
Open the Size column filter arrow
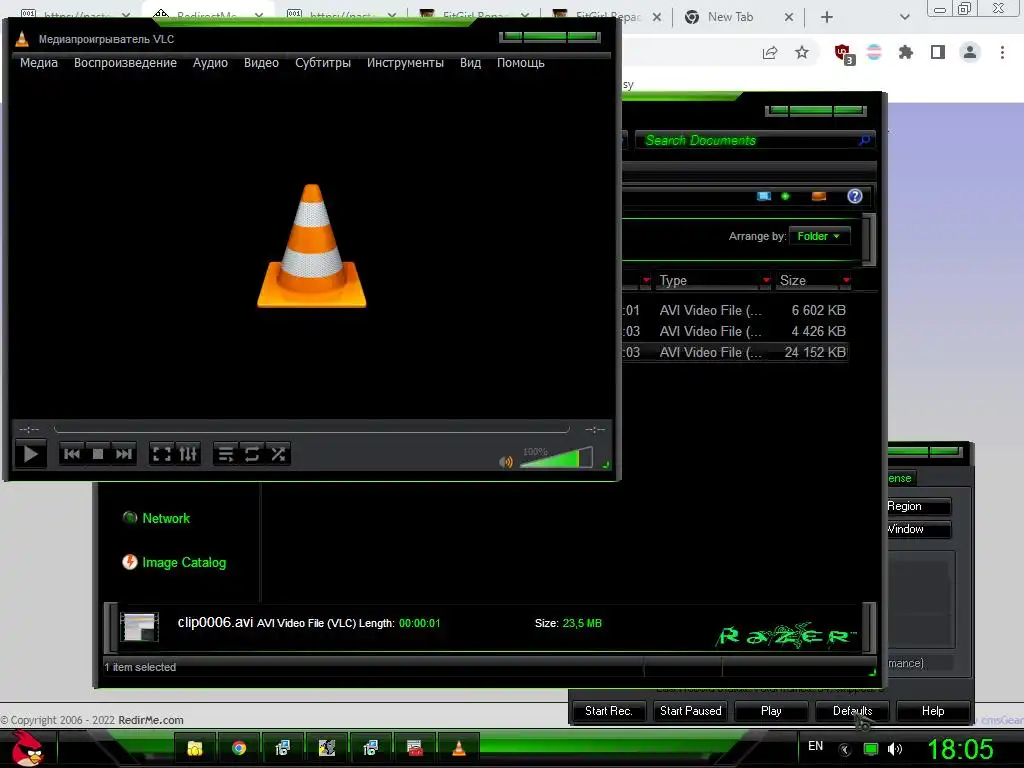(846, 280)
